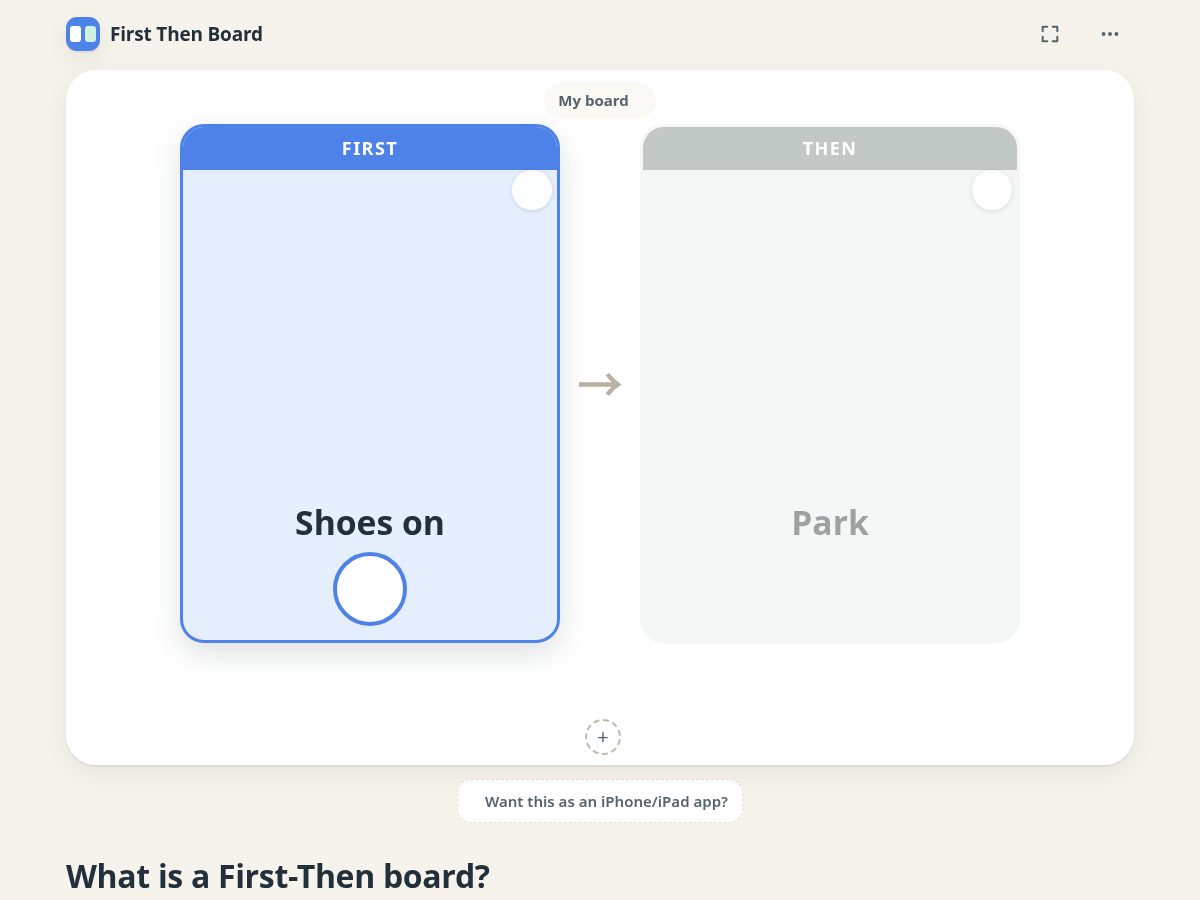Click the Shoes on label
Viewport: 1200px width, 900px height.
370,523
